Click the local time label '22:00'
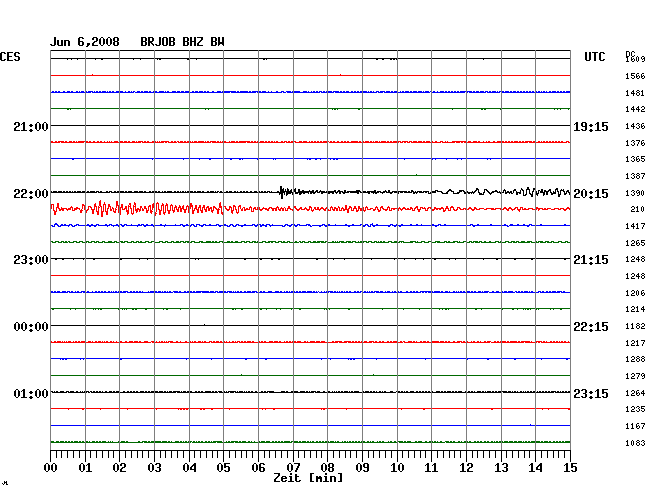This screenshot has width=650, height=494. (31, 193)
